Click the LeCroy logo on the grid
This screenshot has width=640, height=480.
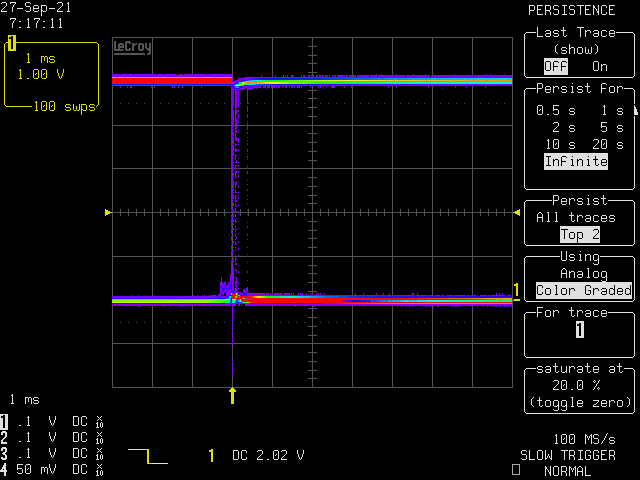[x=132, y=46]
